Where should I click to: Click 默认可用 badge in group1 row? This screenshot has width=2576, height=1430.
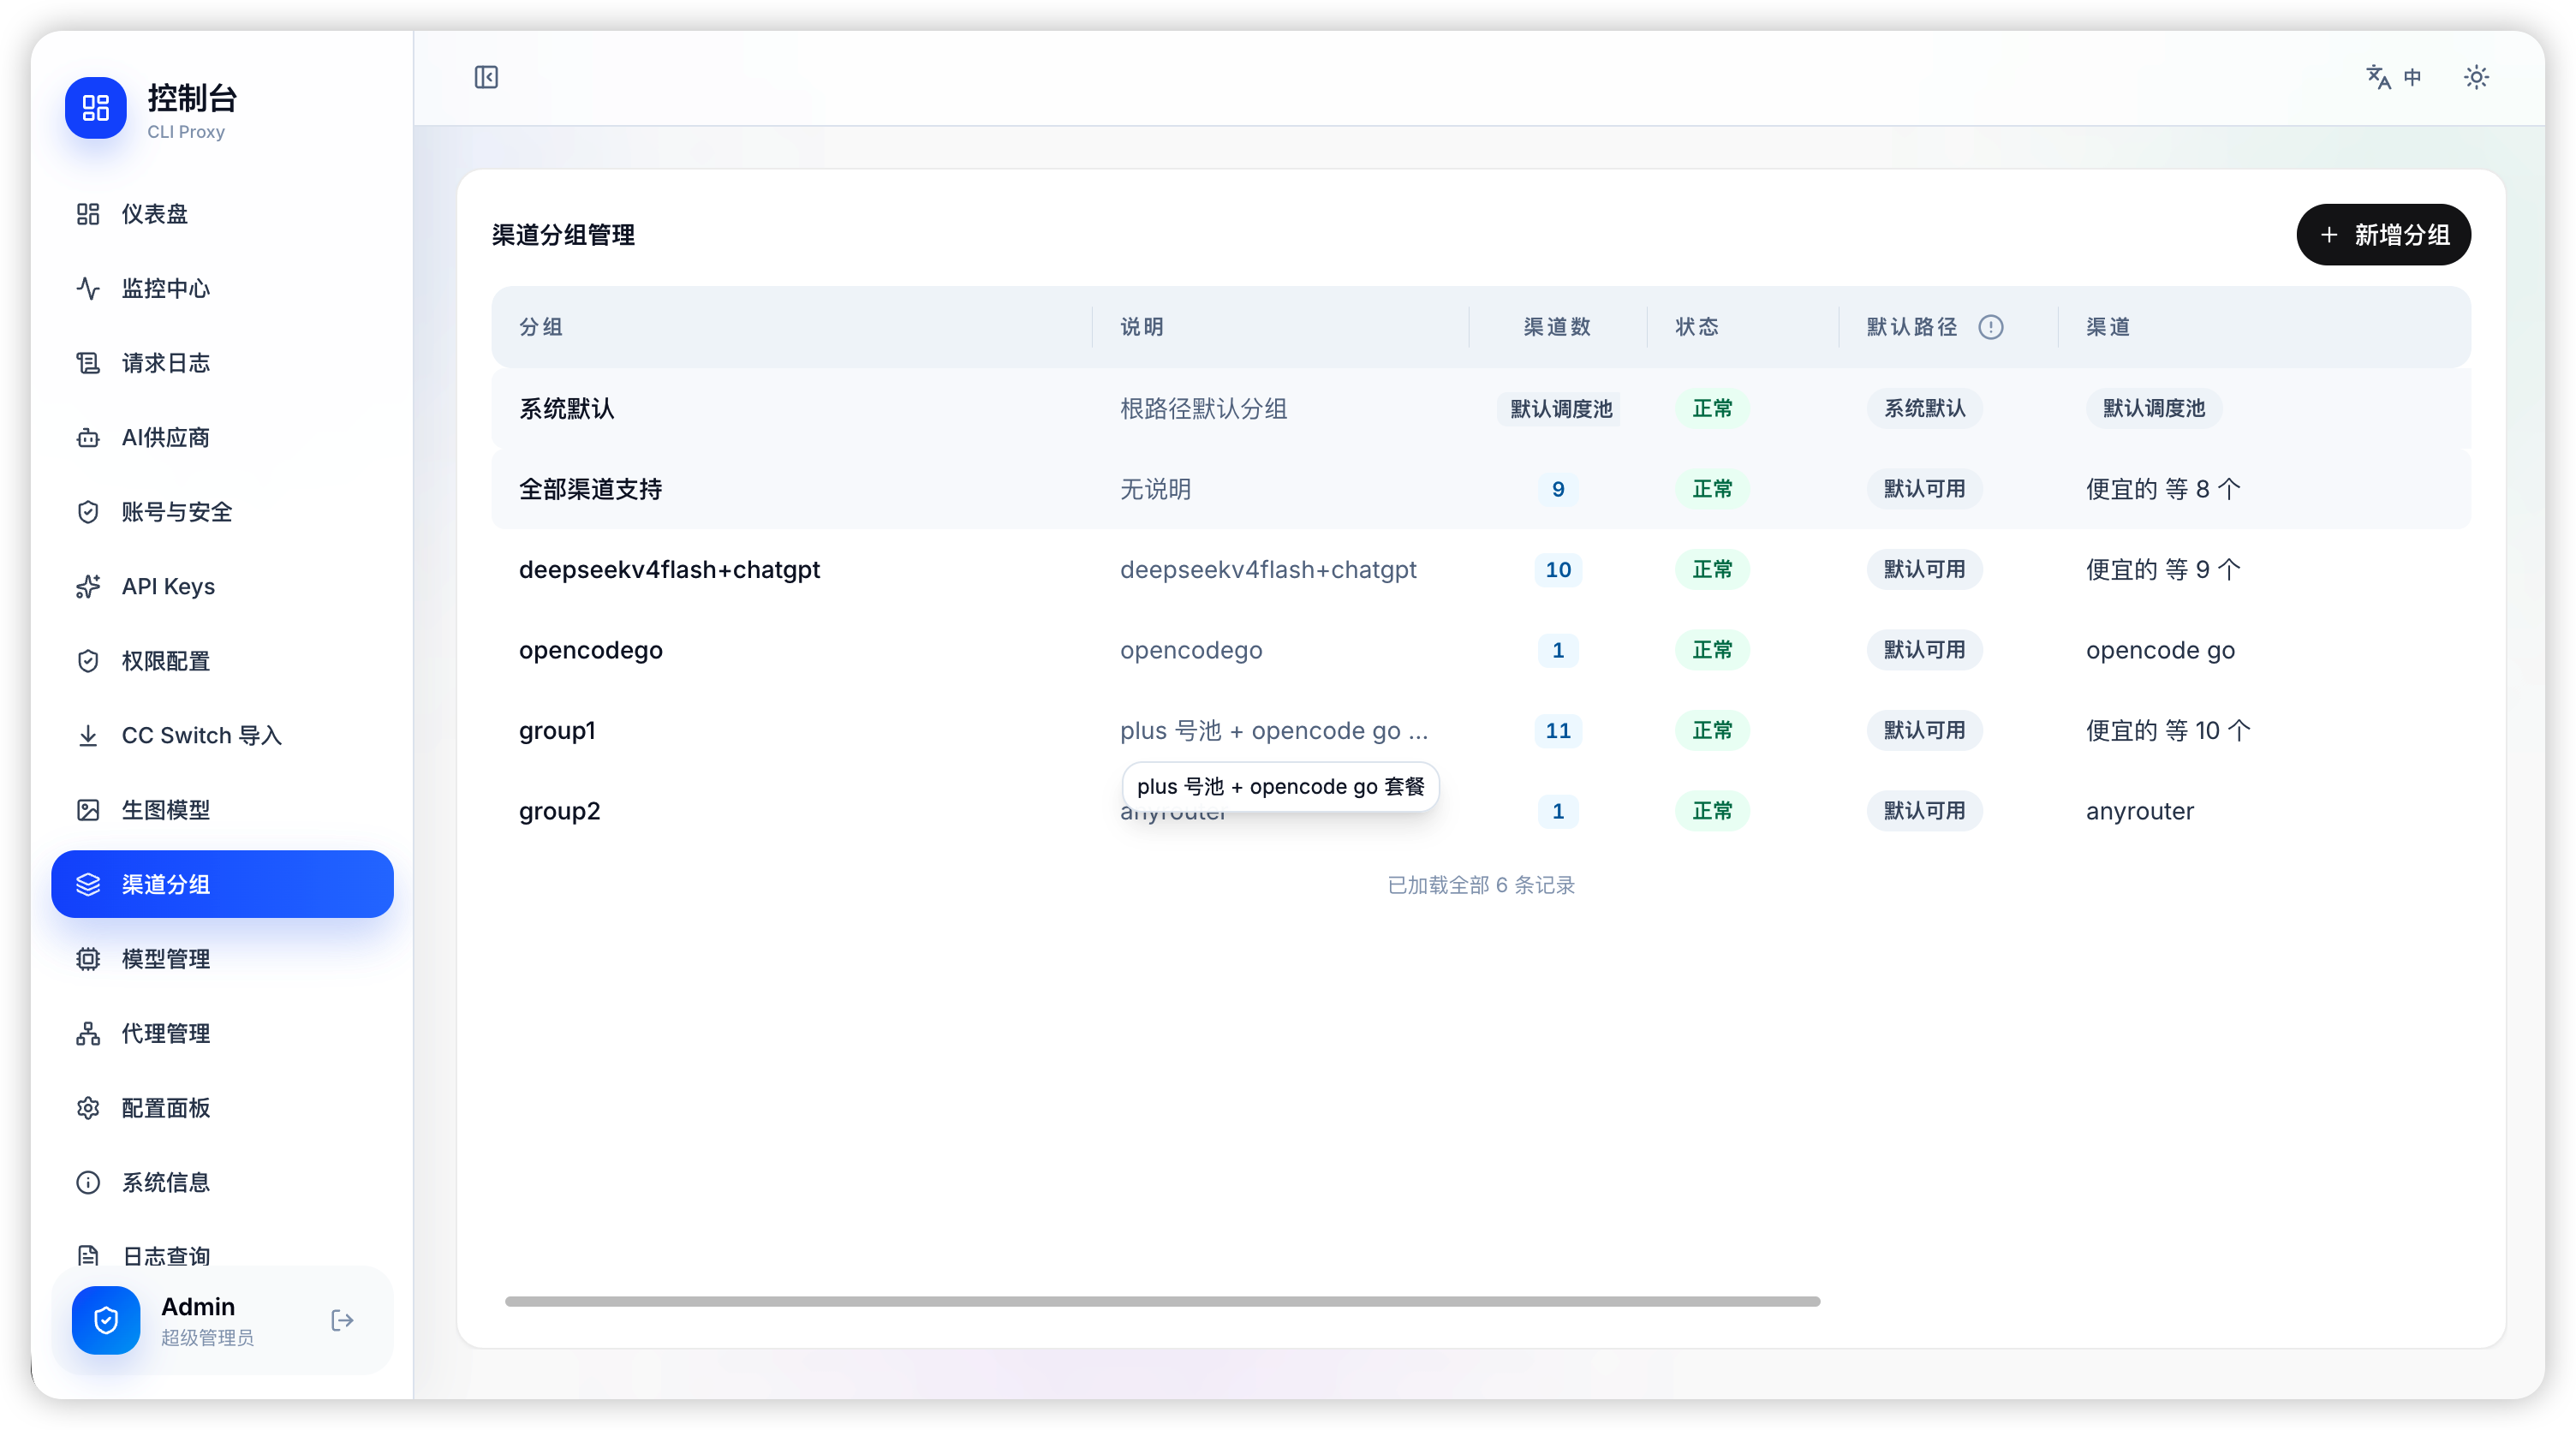click(1924, 731)
